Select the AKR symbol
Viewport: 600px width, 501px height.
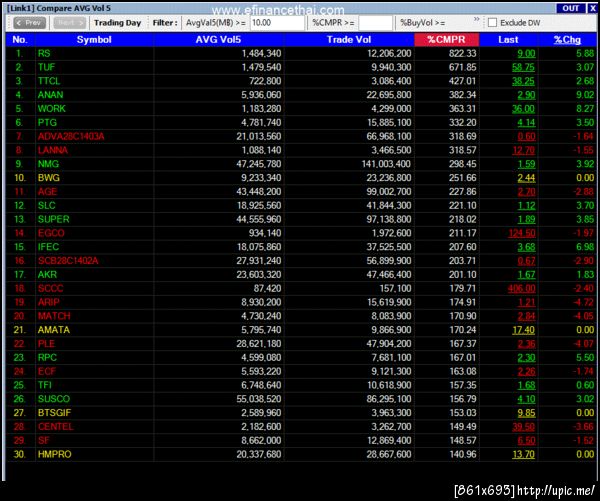click(47, 274)
